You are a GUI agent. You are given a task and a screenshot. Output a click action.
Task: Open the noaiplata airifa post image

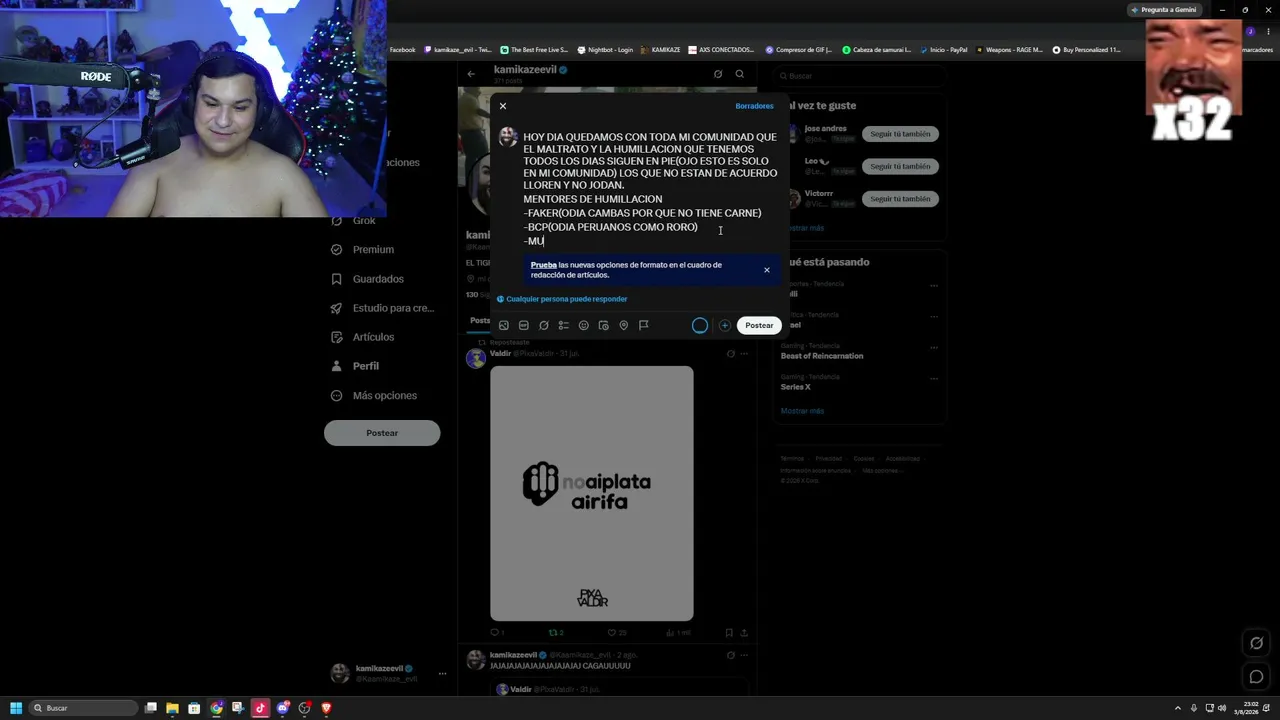click(x=592, y=493)
